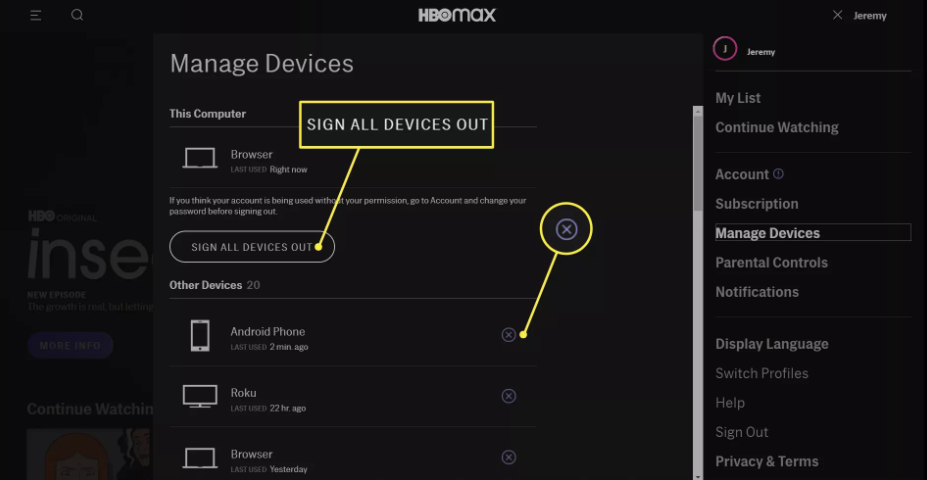Screen dimensions: 927x480
Task: Click the Roku device name
Action: click(243, 393)
